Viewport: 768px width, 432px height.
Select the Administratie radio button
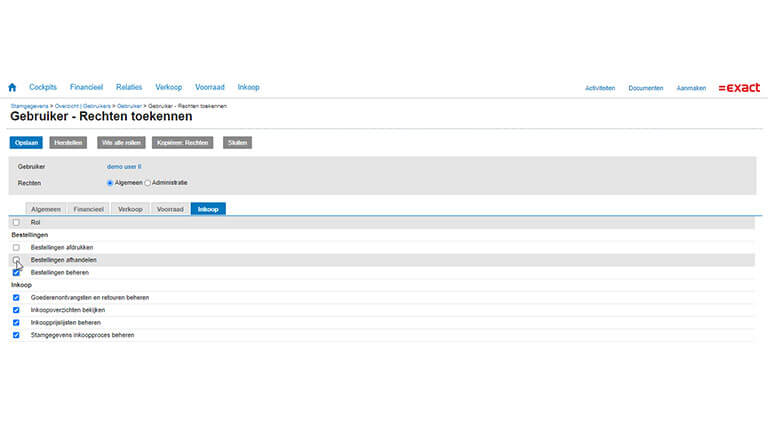pos(148,183)
